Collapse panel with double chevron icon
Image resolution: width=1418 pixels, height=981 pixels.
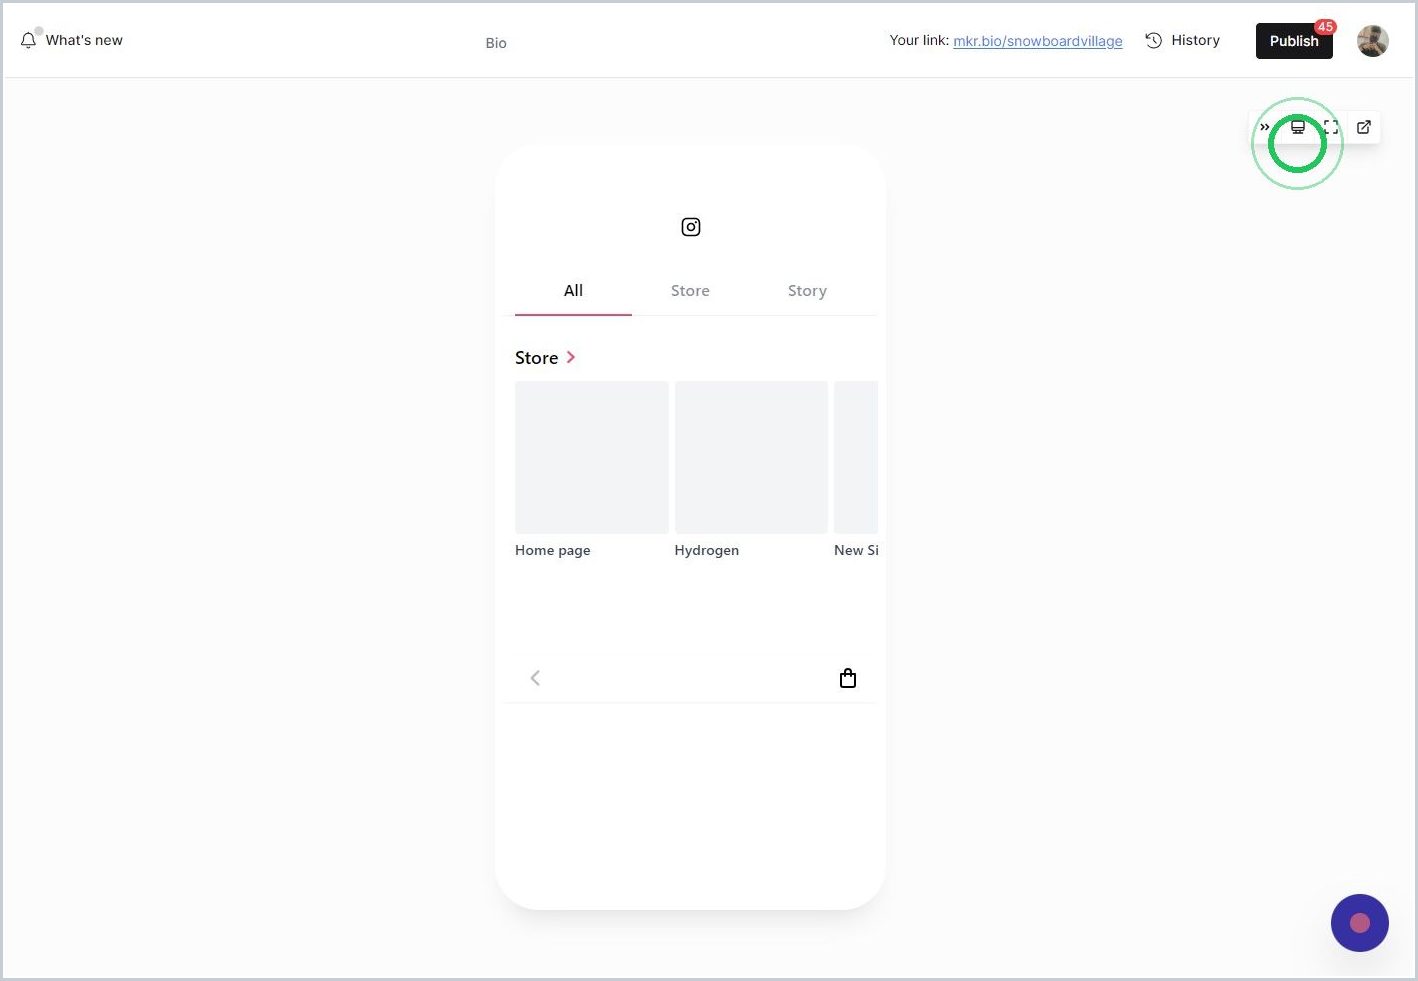(x=1265, y=127)
